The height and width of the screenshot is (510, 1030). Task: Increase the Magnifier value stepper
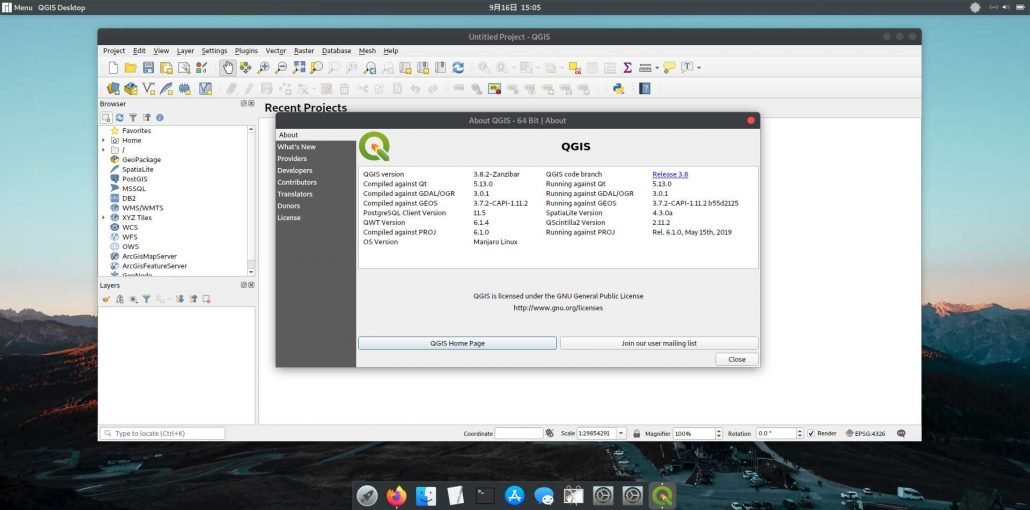pyautogui.click(x=717, y=431)
